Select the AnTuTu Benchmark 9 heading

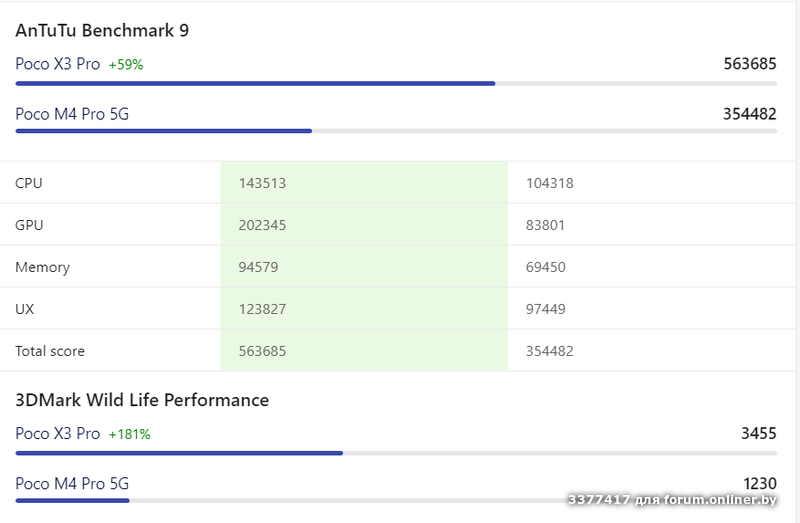tap(102, 30)
